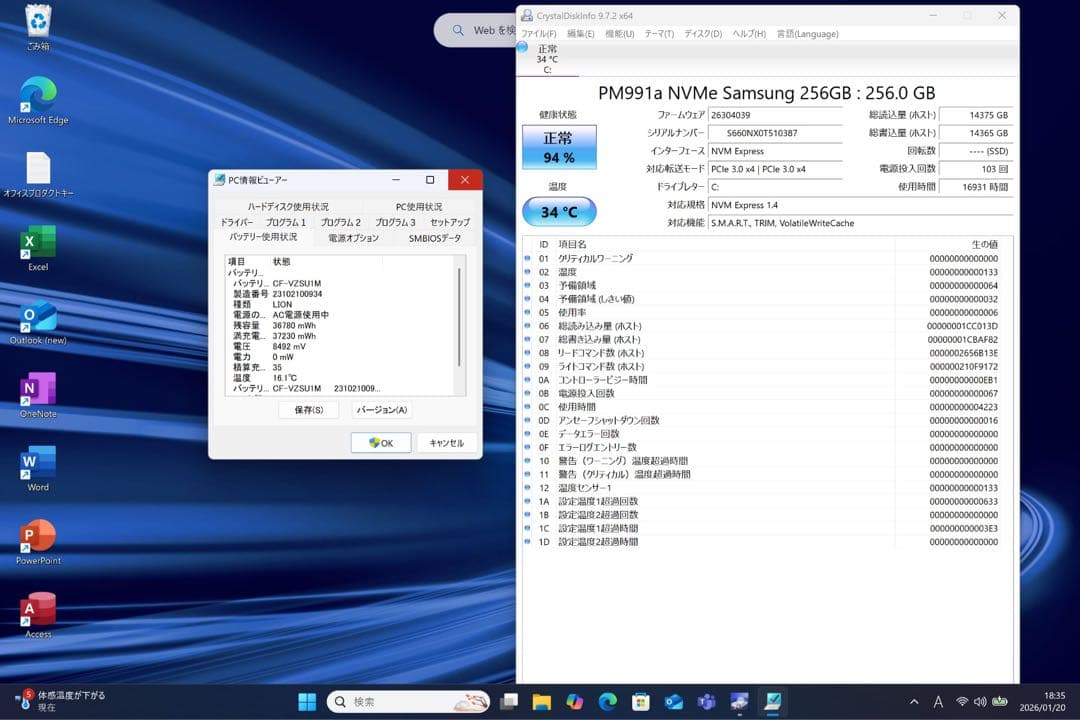Click OK in PC情報ビューアー
Image resolution: width=1080 pixels, height=720 pixels.
coord(380,442)
